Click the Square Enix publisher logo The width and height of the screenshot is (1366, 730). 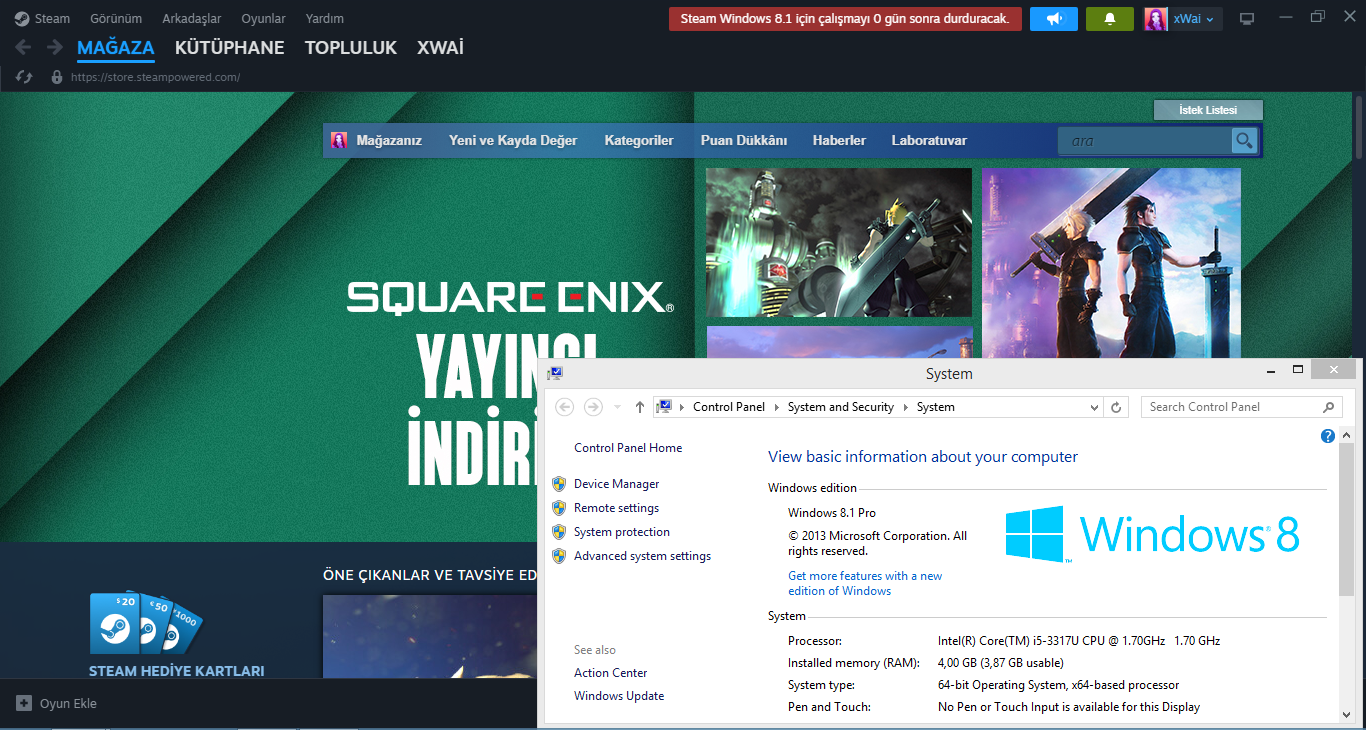[510, 297]
